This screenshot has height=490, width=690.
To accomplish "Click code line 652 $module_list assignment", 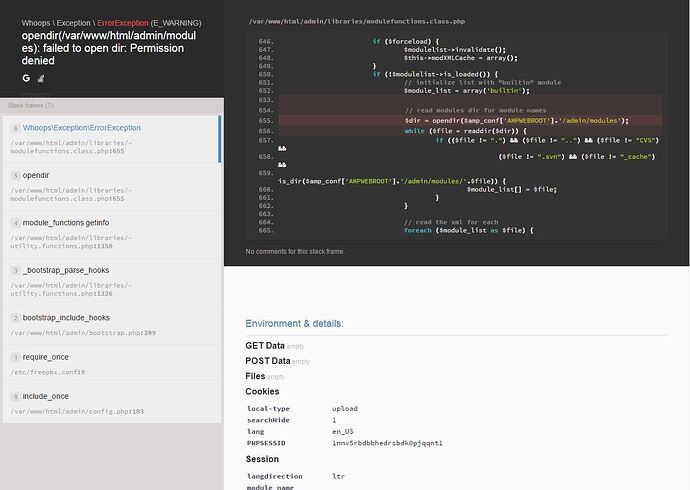I will (x=467, y=91).
